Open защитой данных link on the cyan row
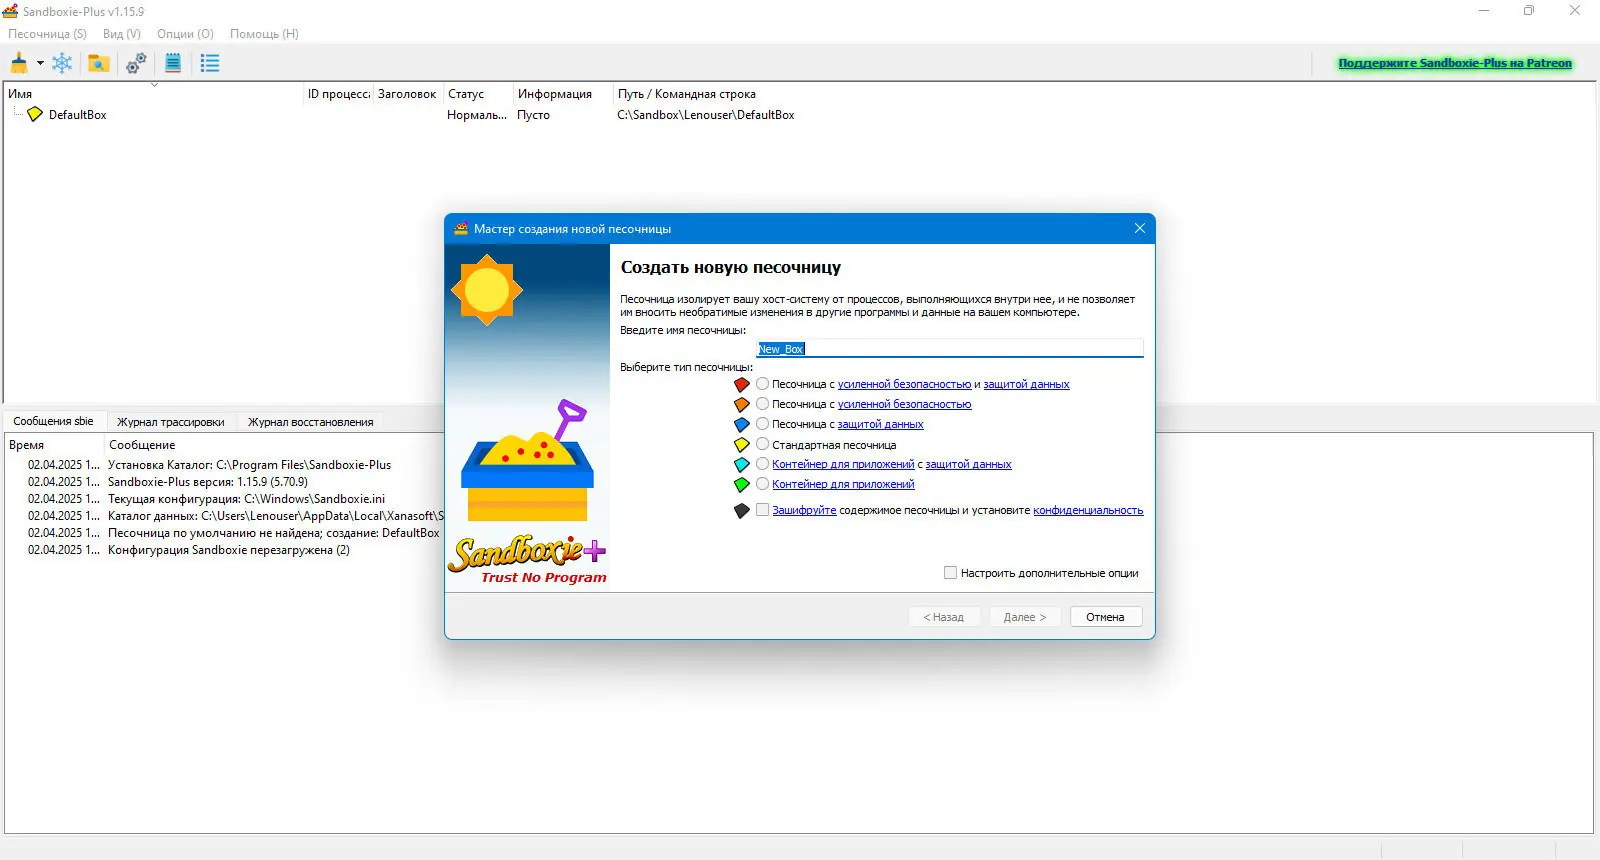Image resolution: width=1600 pixels, height=860 pixels. (x=968, y=464)
